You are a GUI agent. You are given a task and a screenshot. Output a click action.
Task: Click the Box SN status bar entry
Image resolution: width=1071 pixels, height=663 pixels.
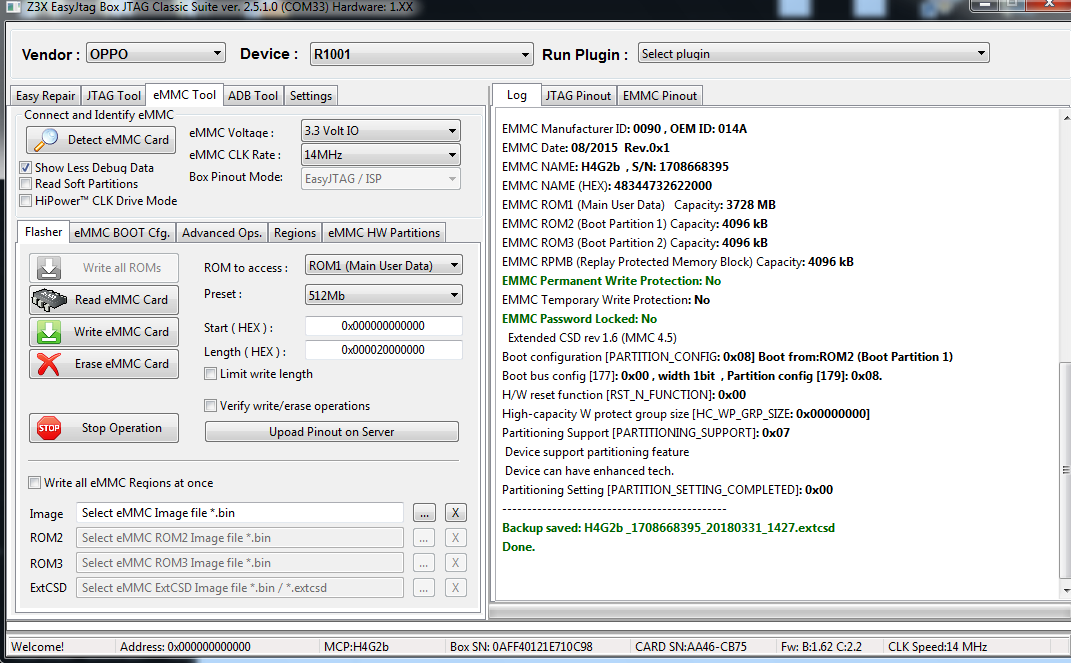pyautogui.click(x=521, y=647)
